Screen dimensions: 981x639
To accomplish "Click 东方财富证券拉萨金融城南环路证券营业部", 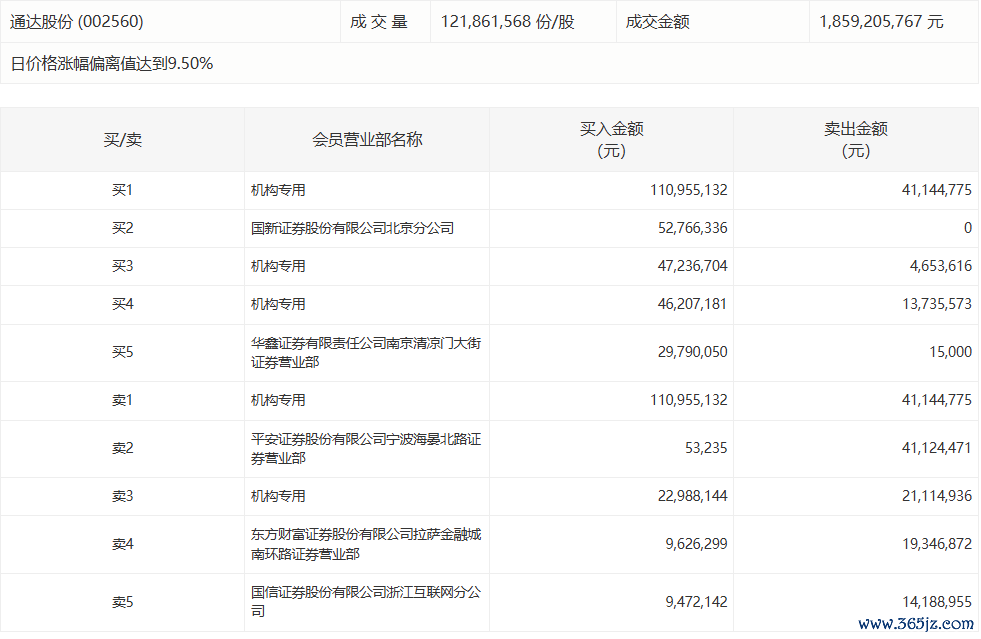I will pos(366,544).
